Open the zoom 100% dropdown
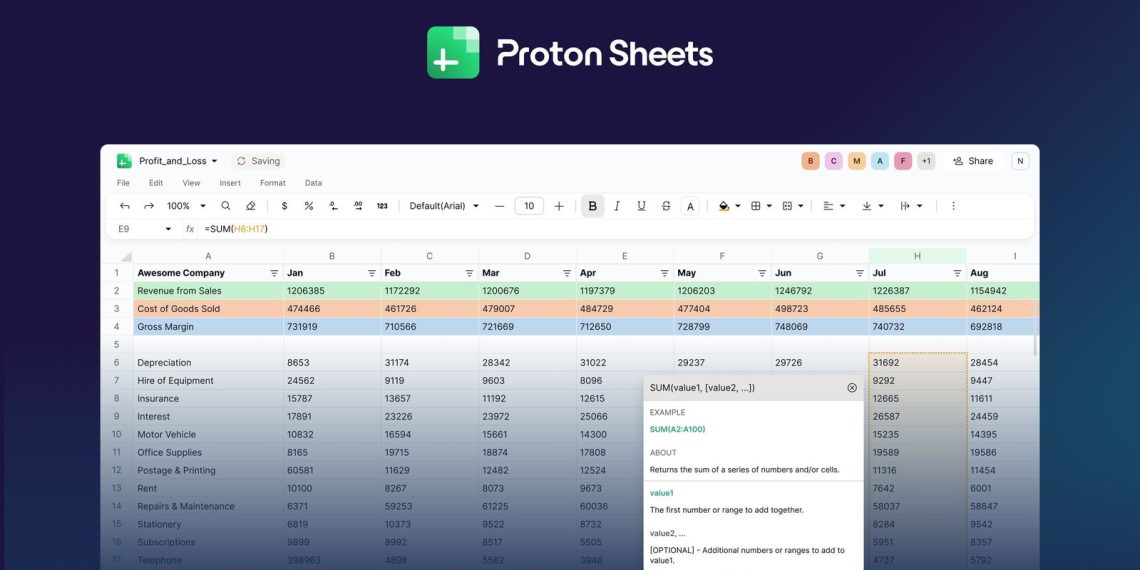 point(184,206)
